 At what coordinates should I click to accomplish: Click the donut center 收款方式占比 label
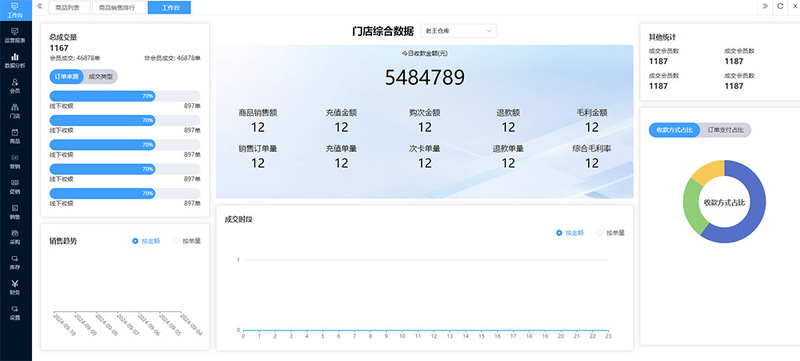pos(724,202)
